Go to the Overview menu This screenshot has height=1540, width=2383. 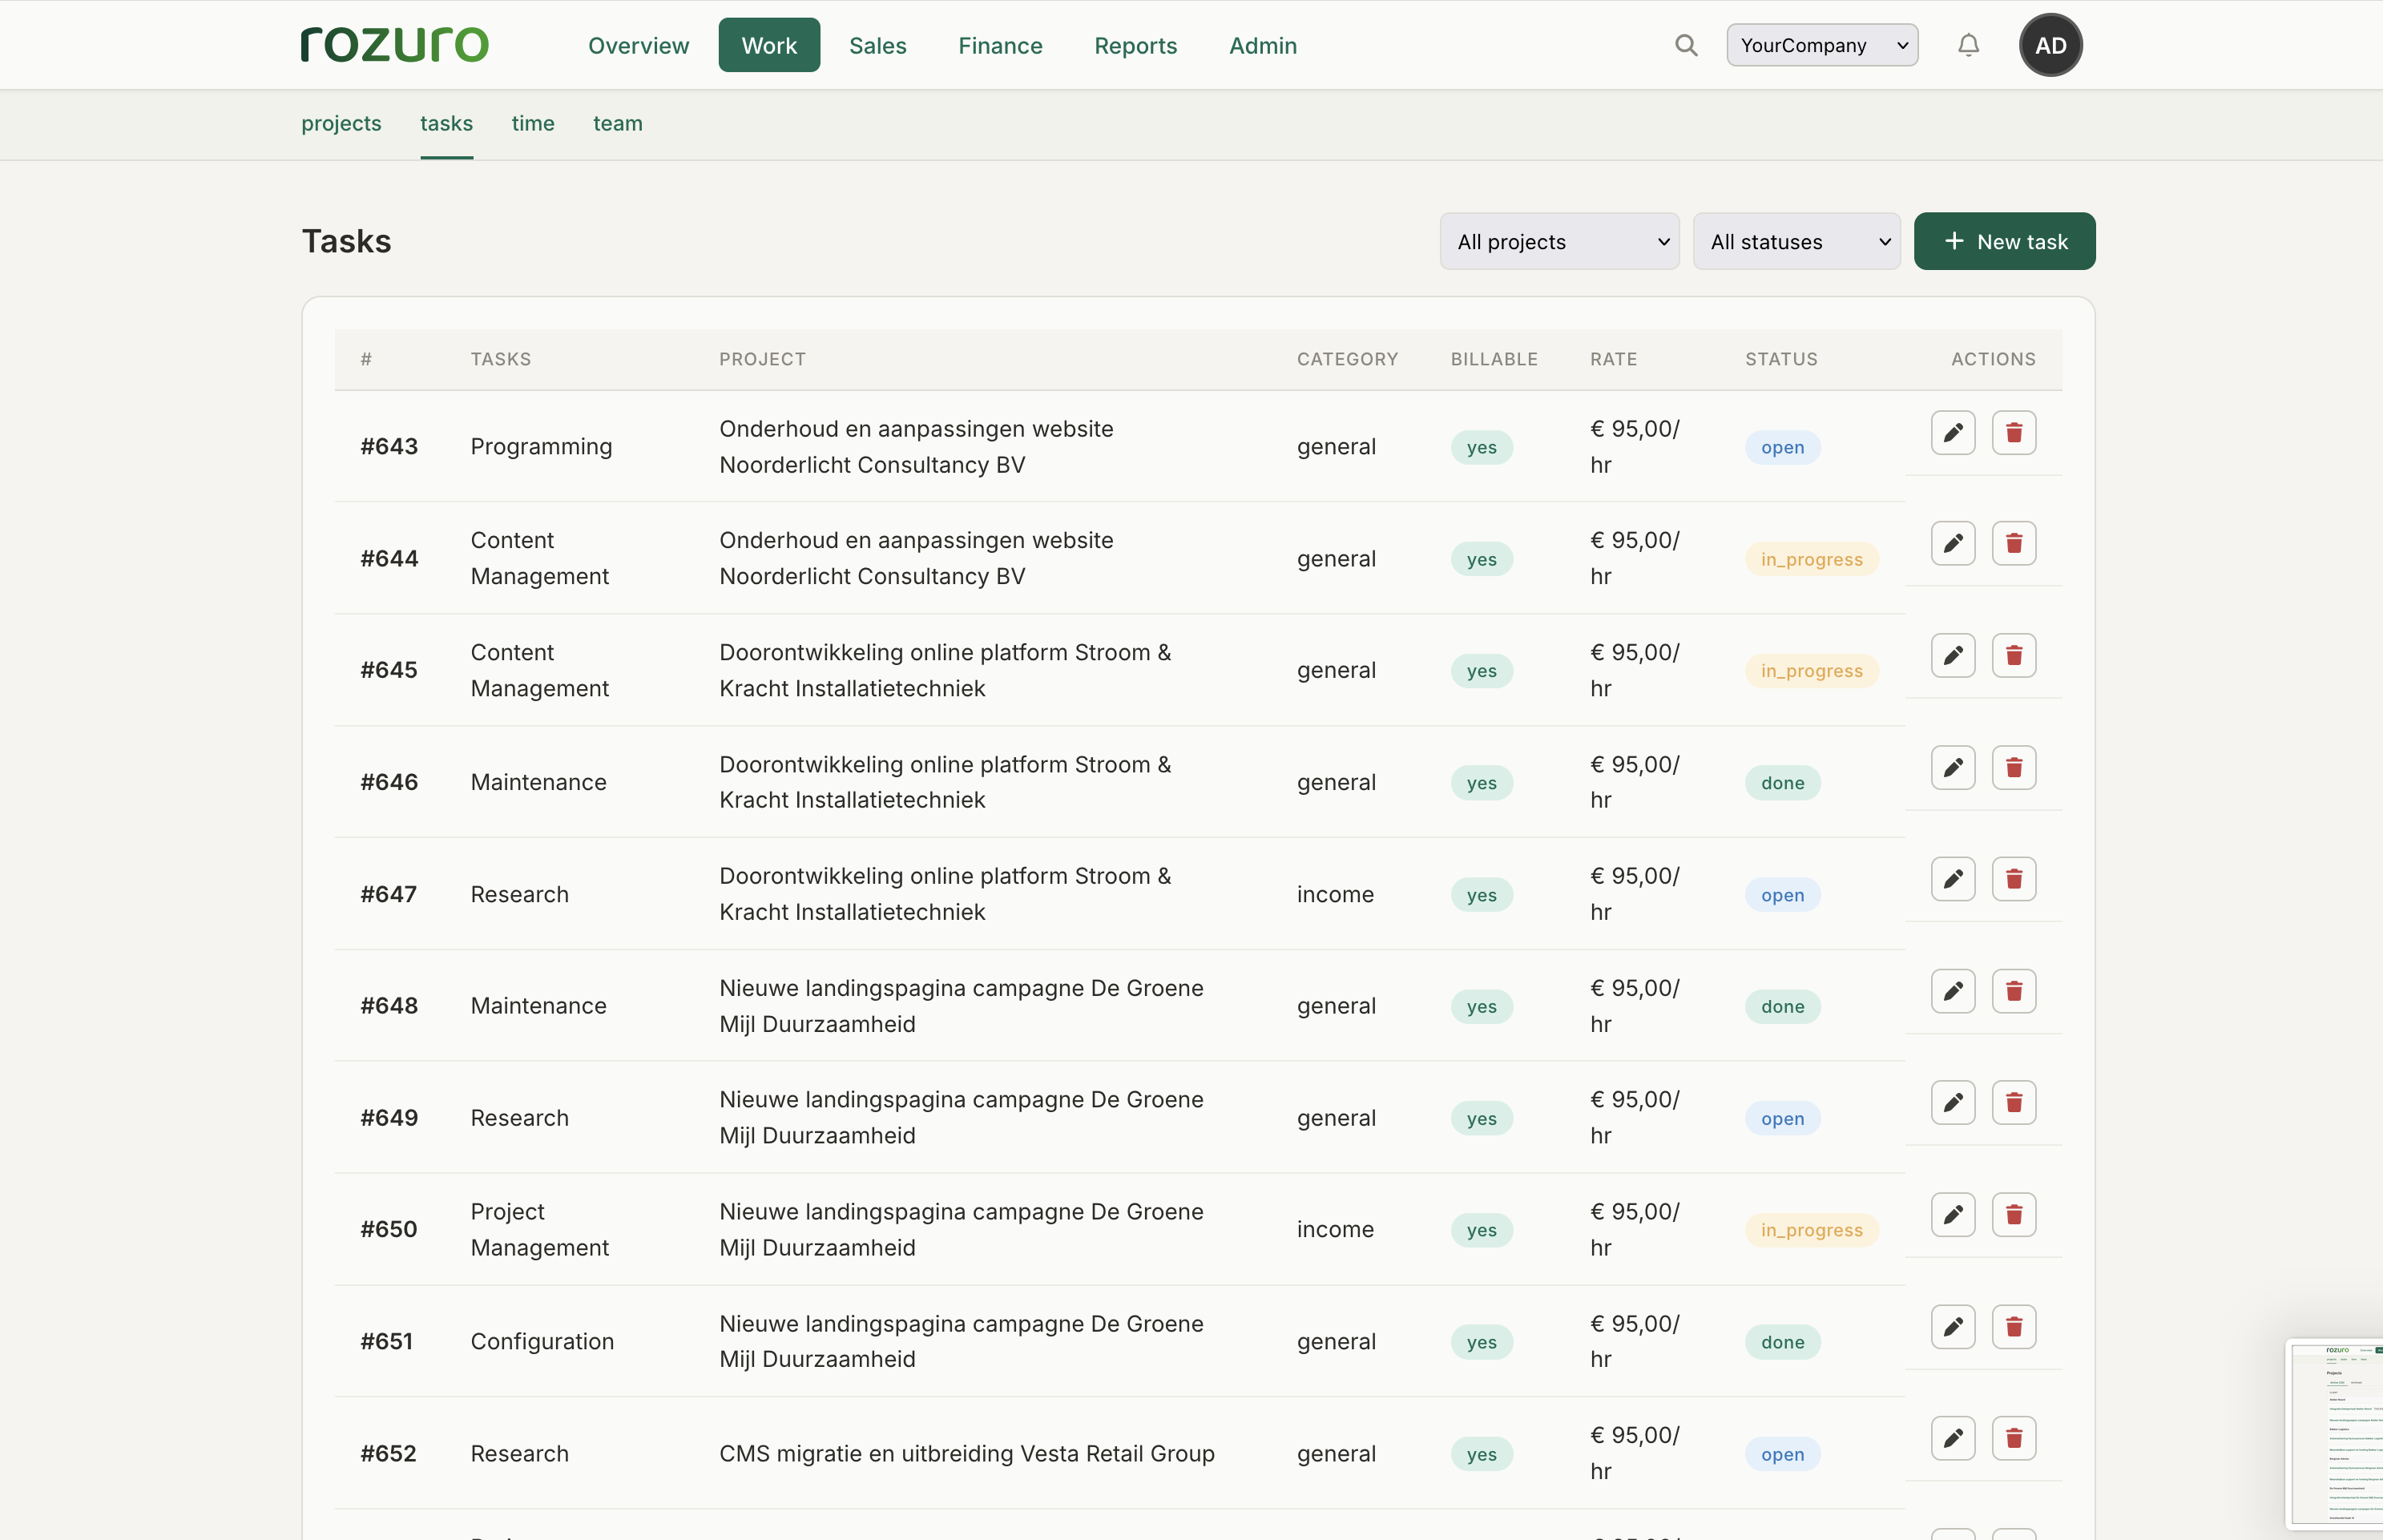pyautogui.click(x=638, y=45)
